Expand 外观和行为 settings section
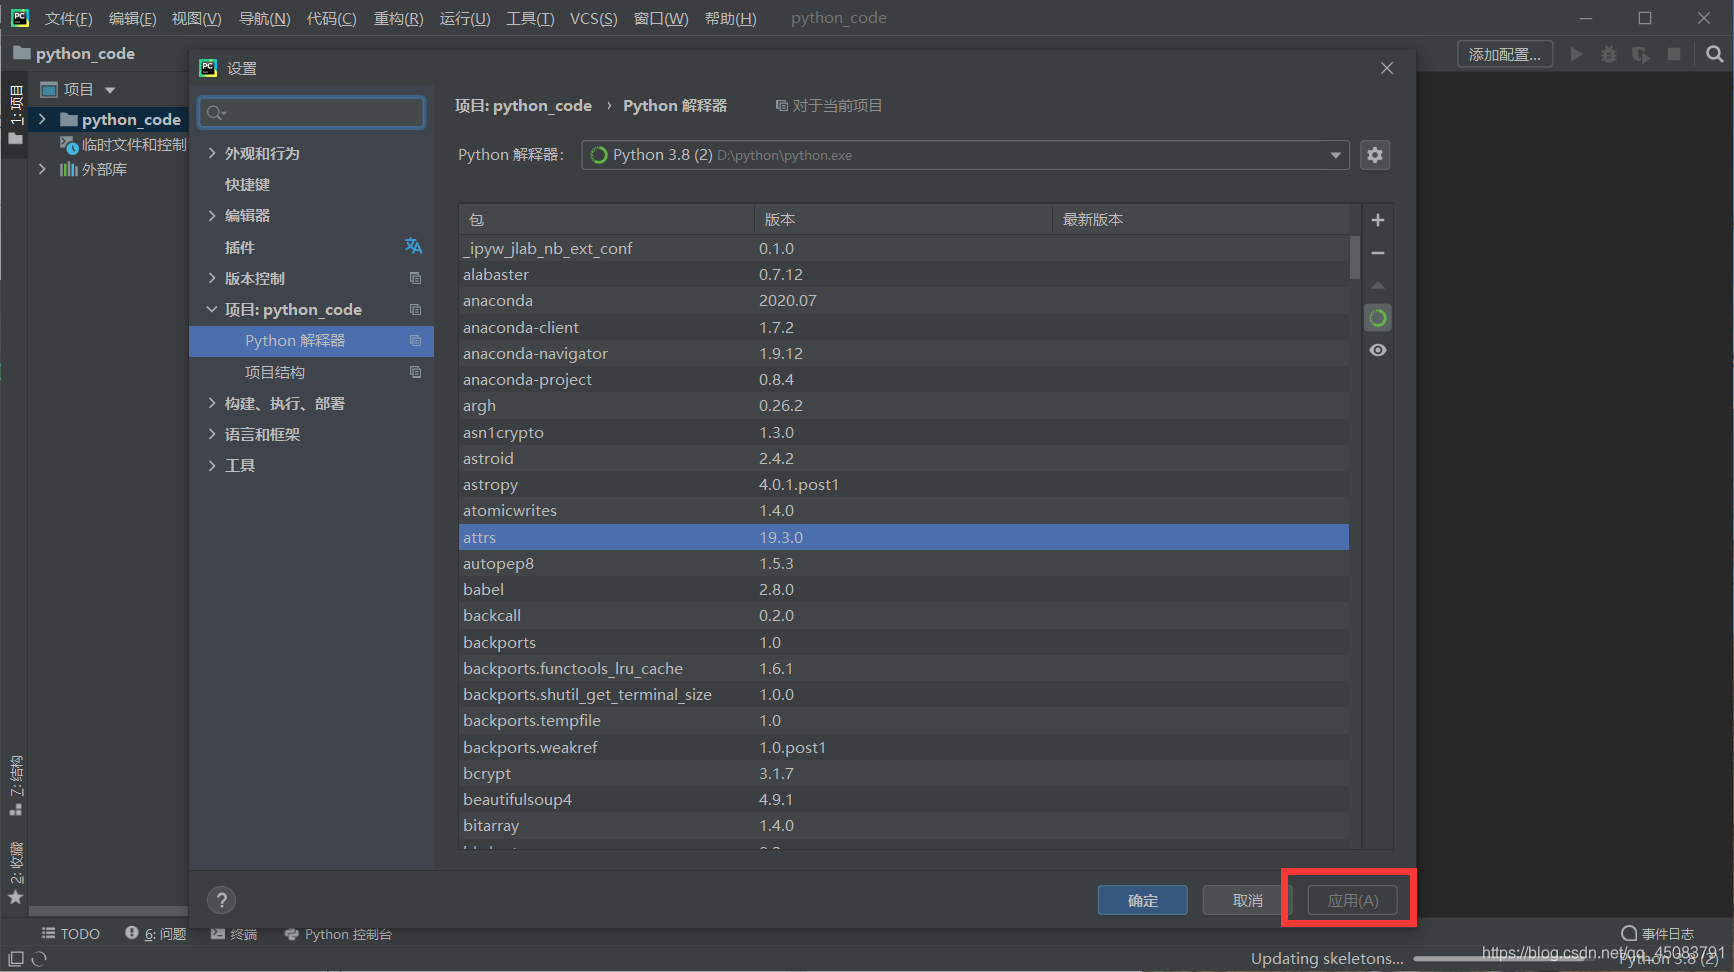 212,153
